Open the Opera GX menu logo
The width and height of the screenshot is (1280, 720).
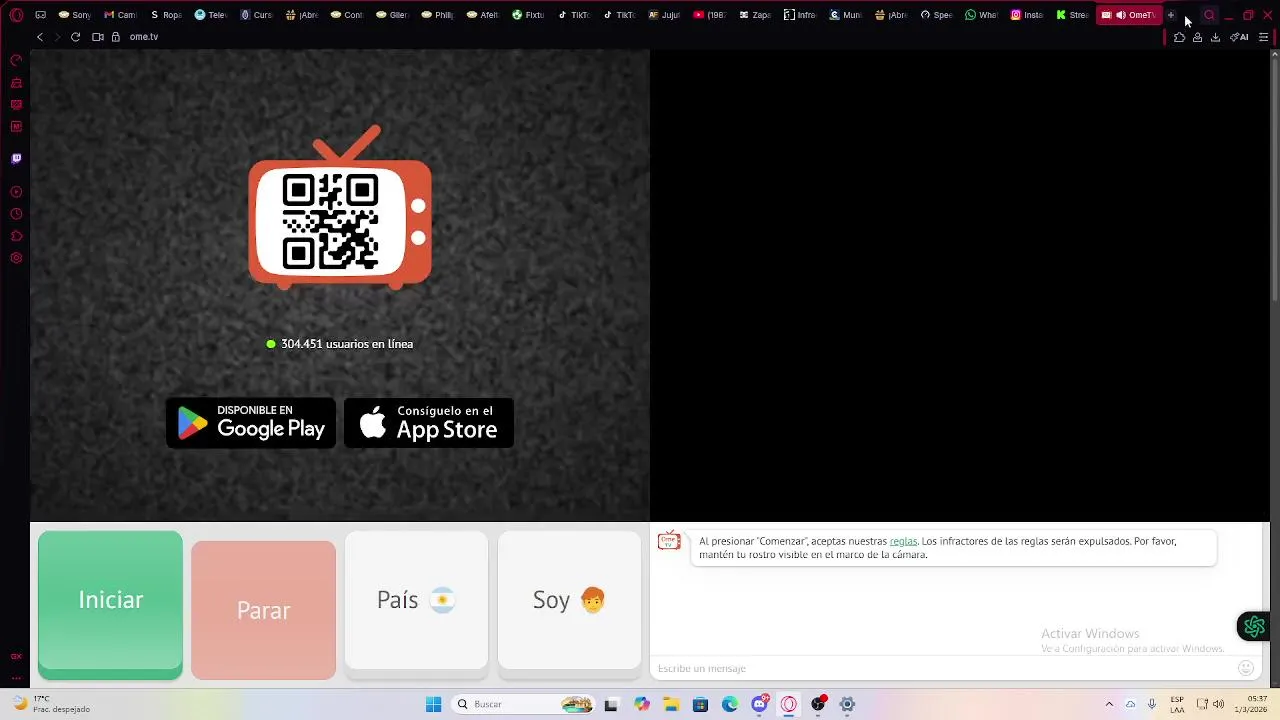(x=16, y=15)
